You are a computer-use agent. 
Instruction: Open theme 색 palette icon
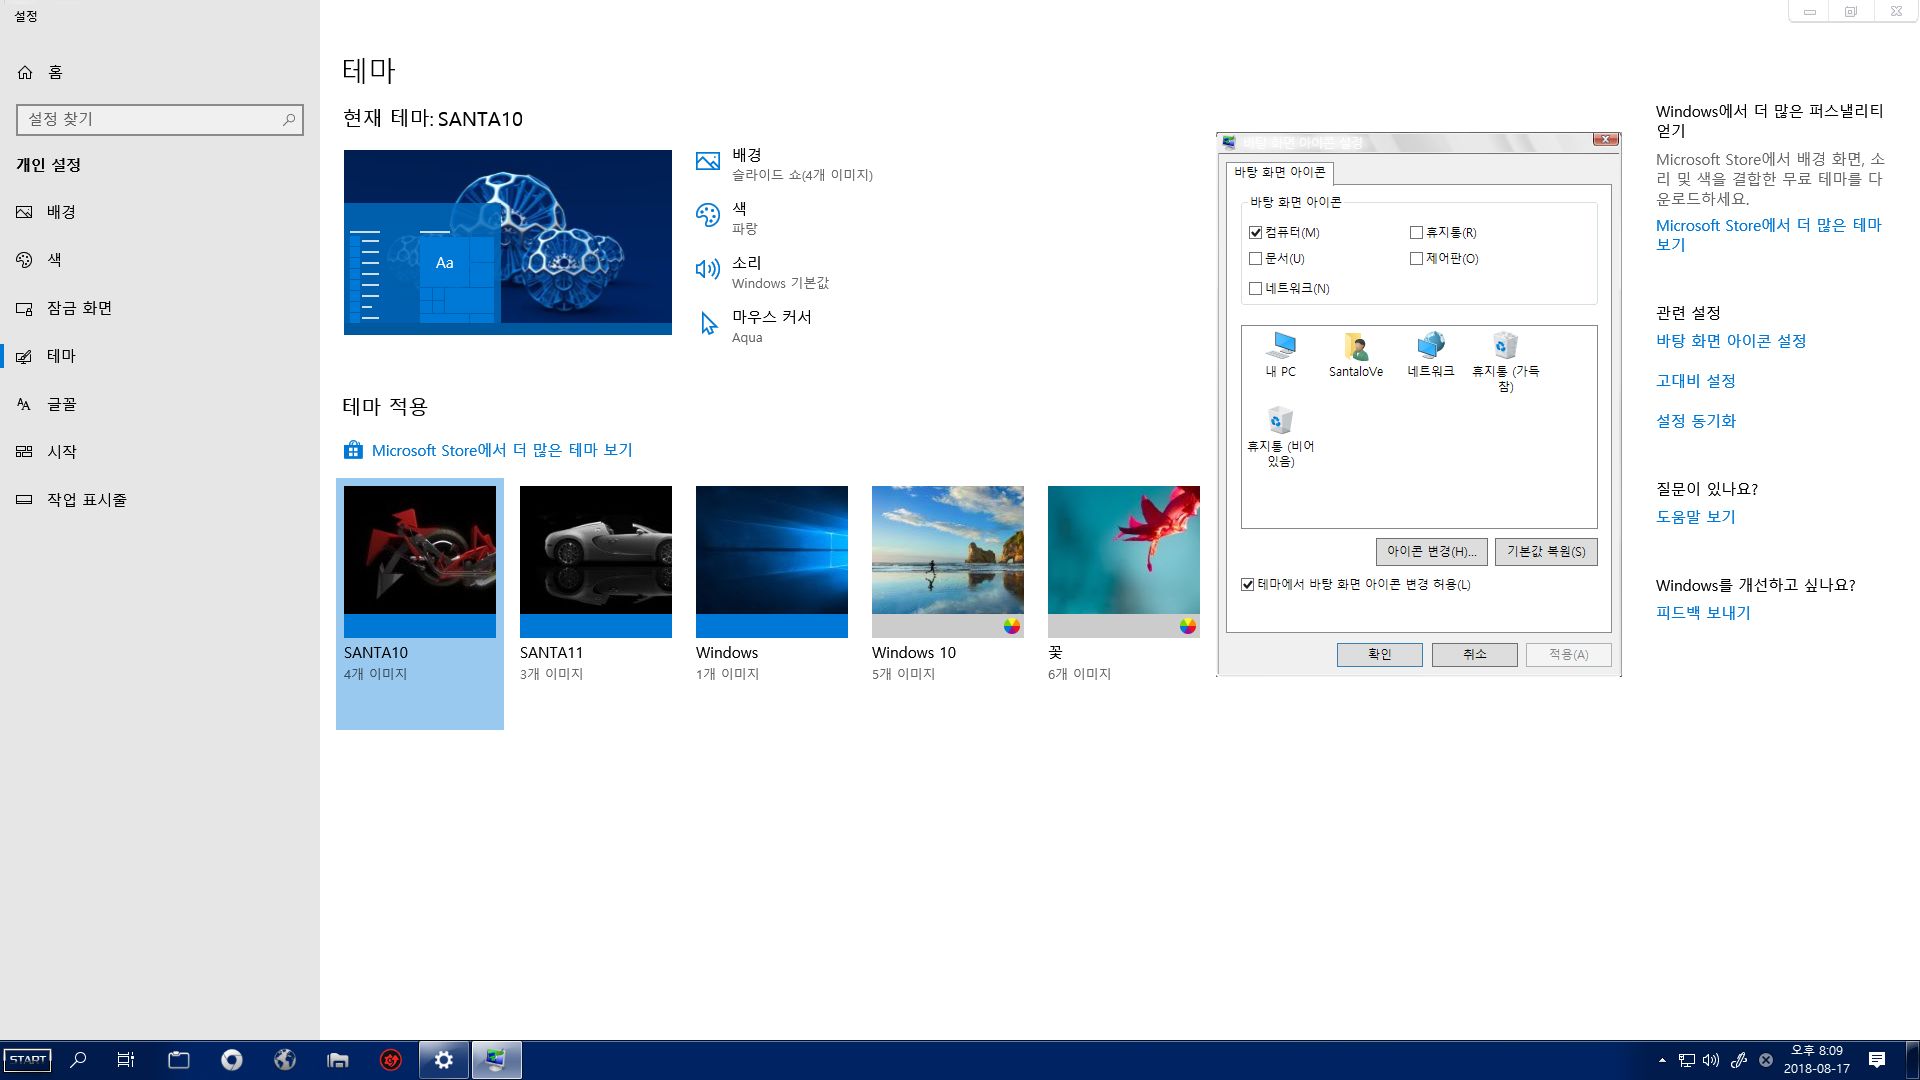pyautogui.click(x=708, y=216)
